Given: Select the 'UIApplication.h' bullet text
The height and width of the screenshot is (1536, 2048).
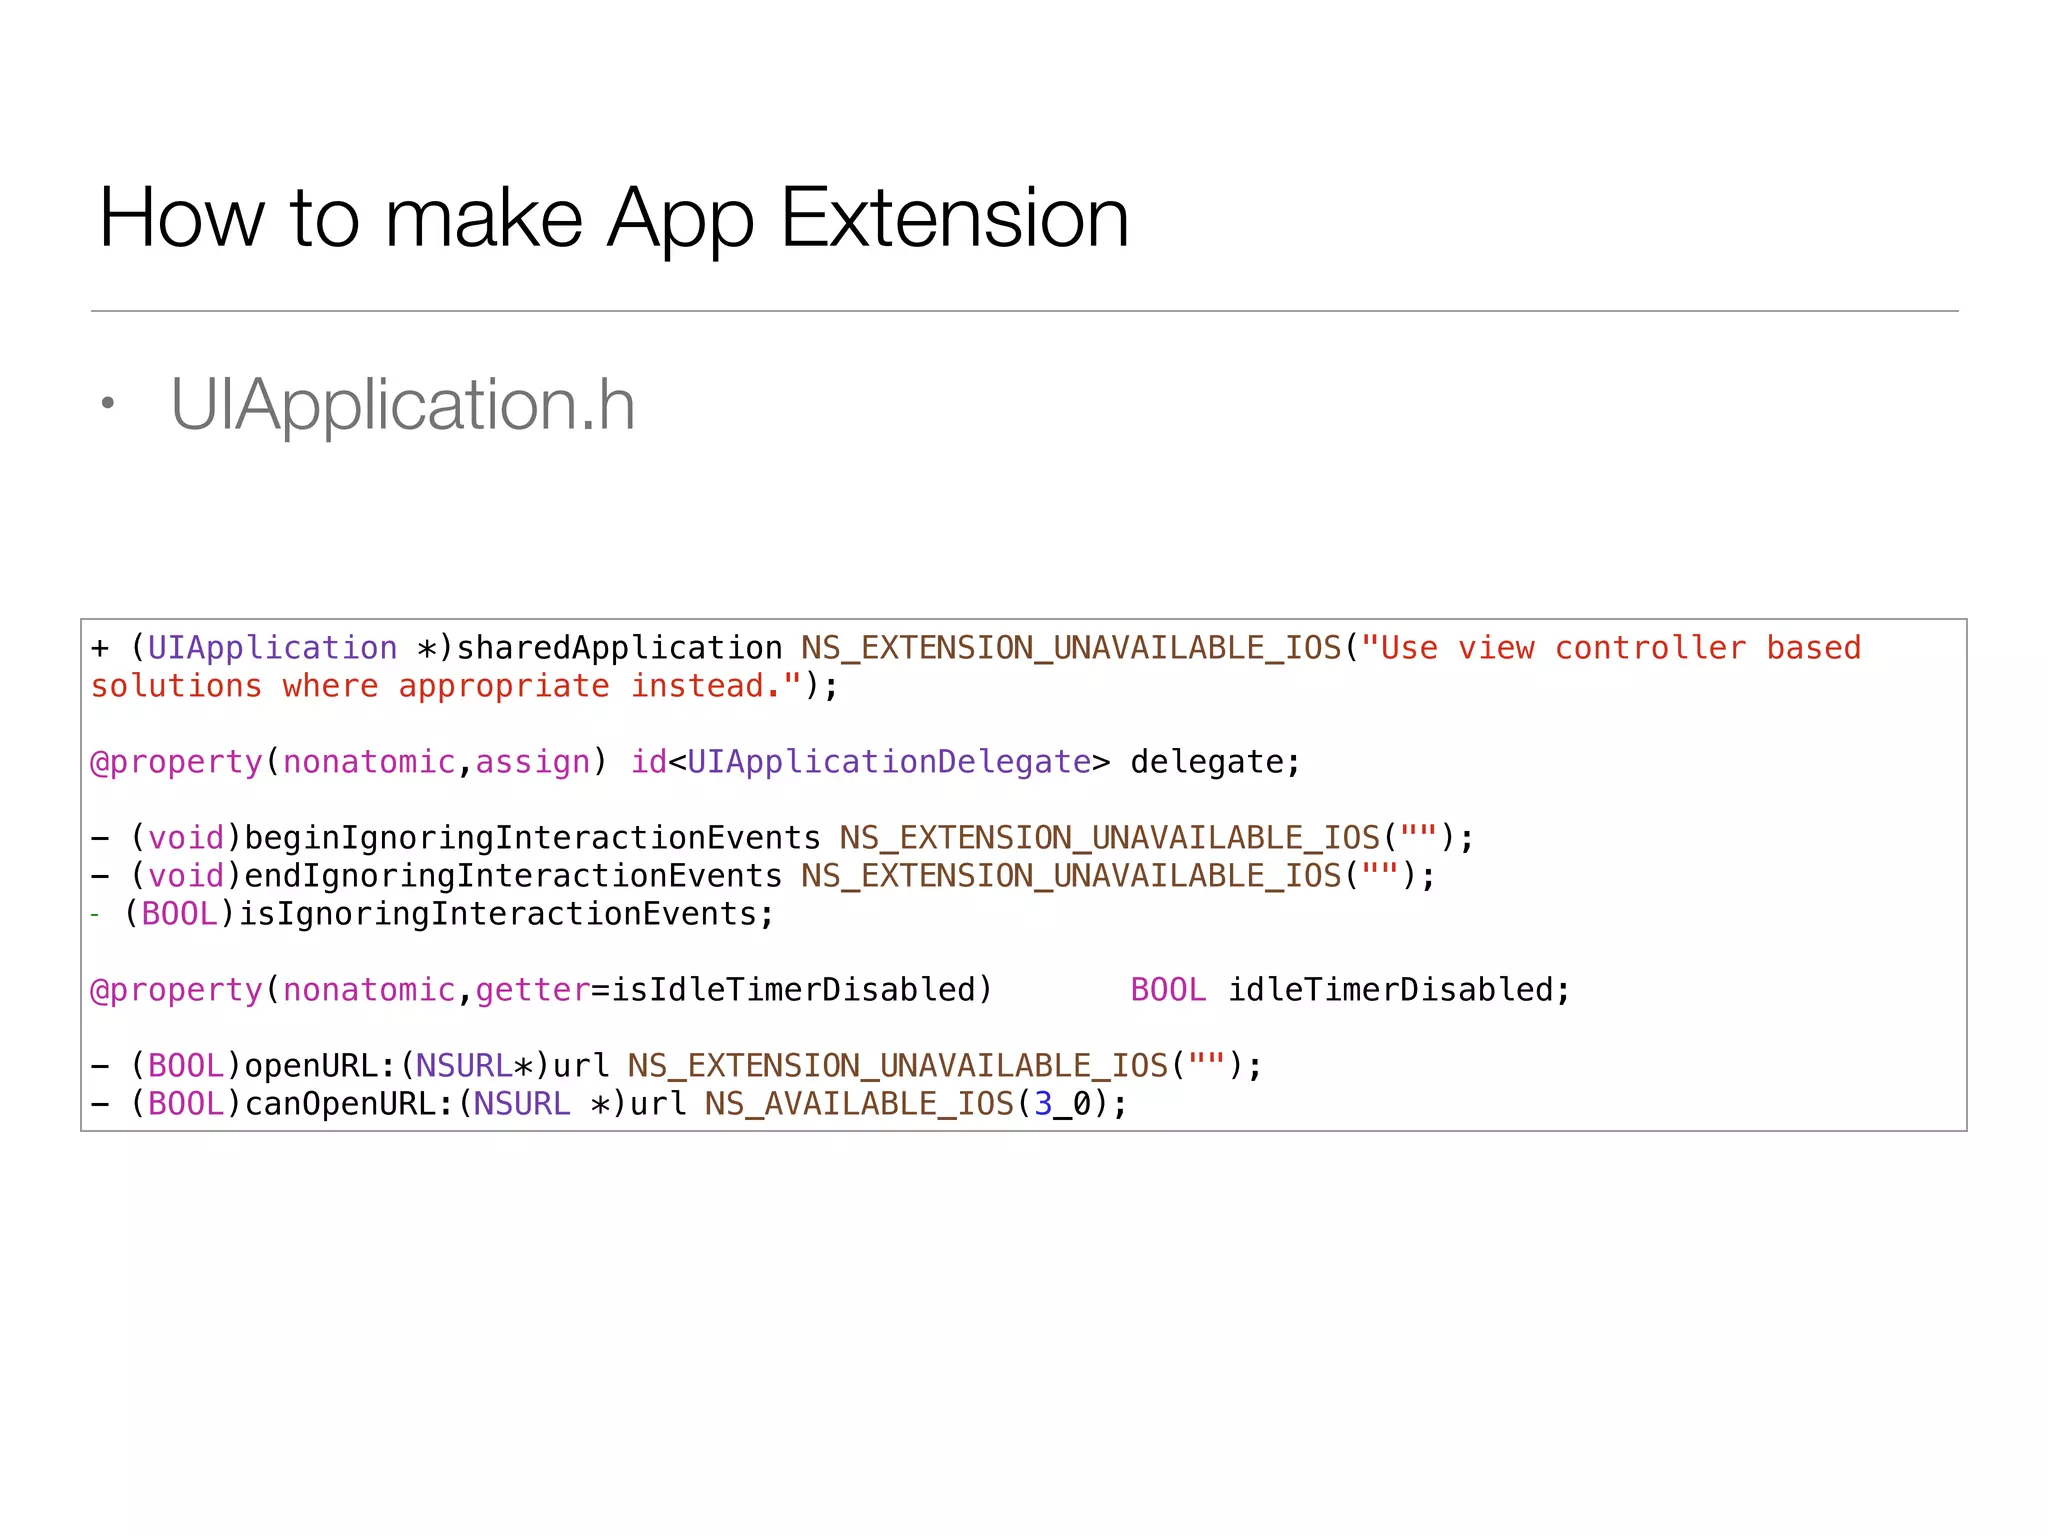Looking at the screenshot, I should [402, 406].
